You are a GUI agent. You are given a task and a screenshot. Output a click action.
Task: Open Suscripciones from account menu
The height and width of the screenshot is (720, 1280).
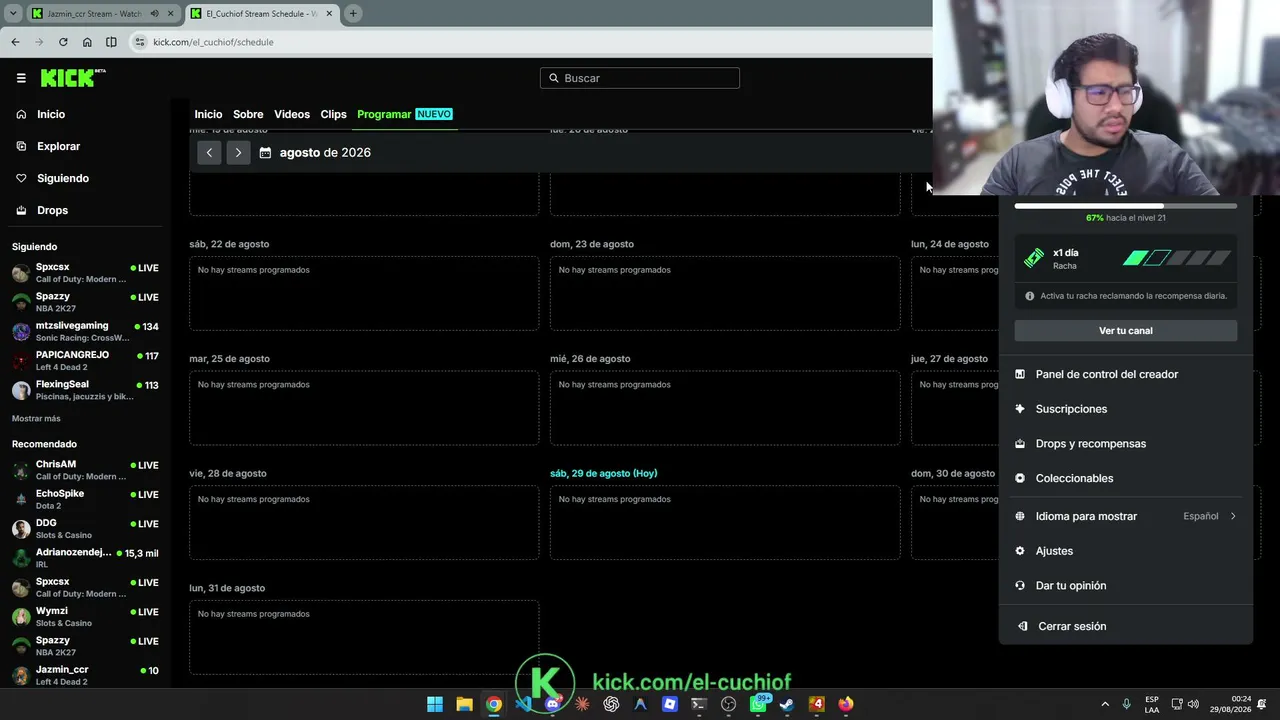[x=1126, y=409]
